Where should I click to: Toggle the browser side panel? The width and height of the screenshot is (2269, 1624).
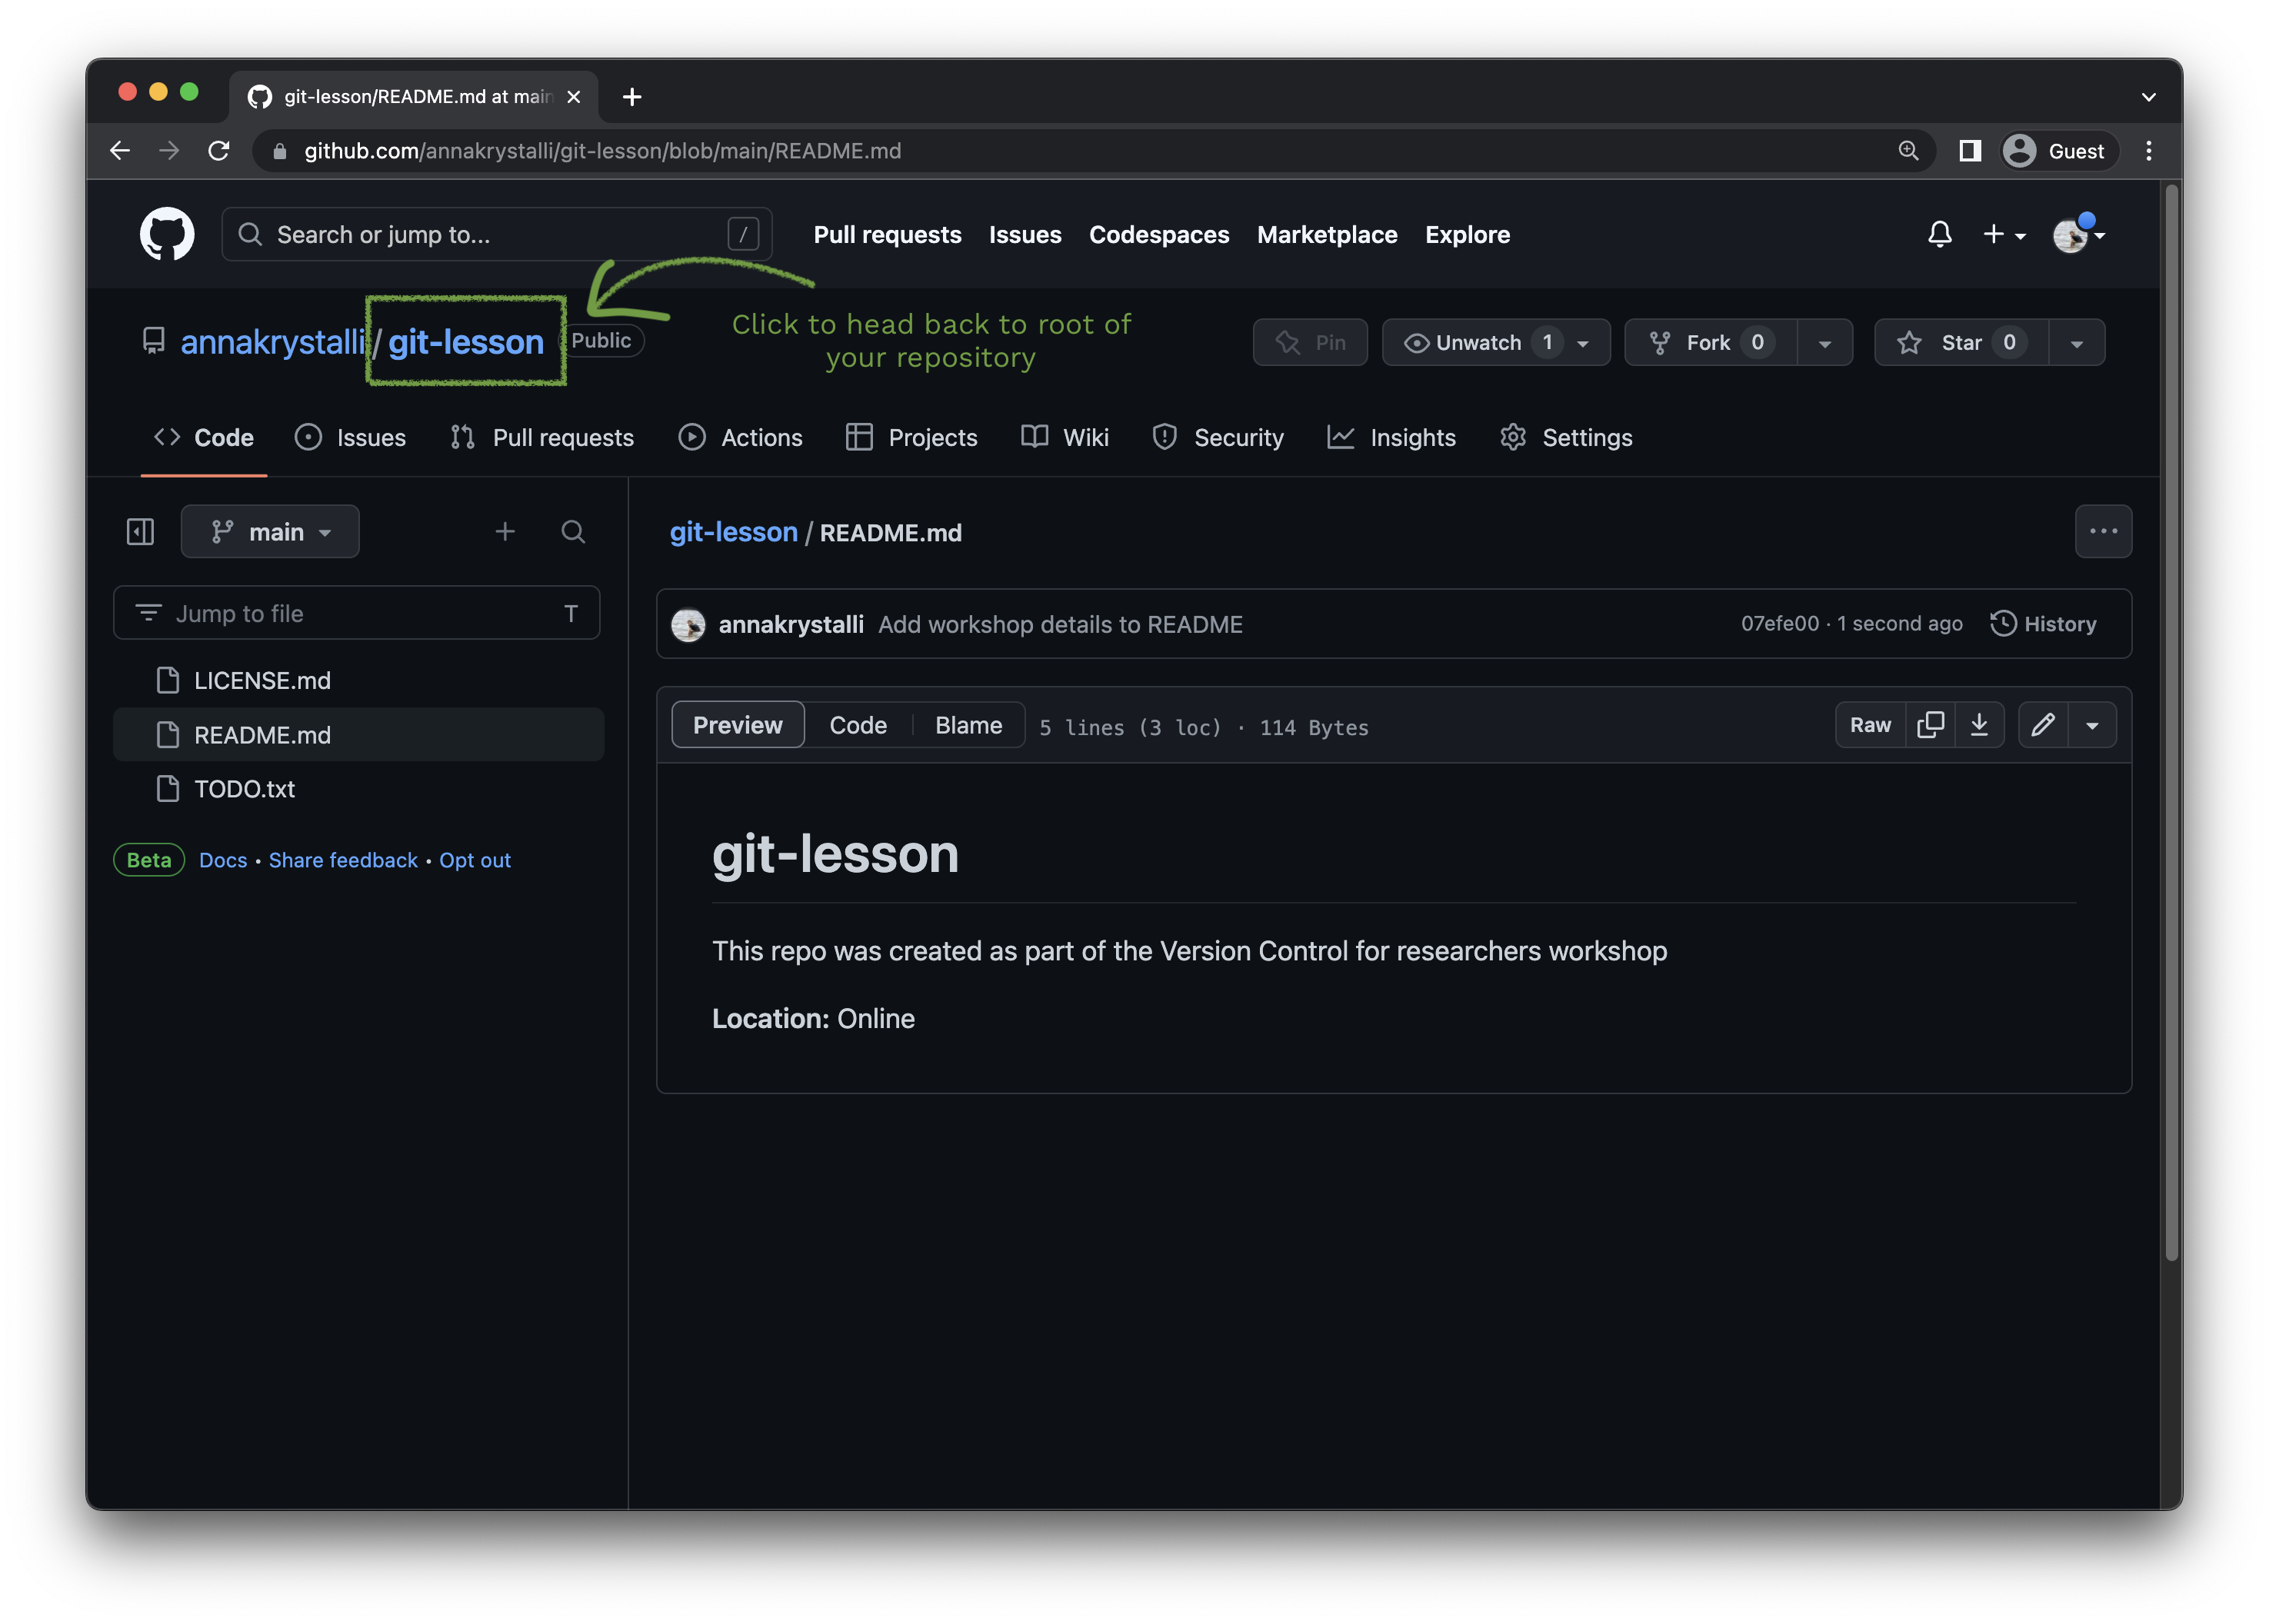(1969, 150)
